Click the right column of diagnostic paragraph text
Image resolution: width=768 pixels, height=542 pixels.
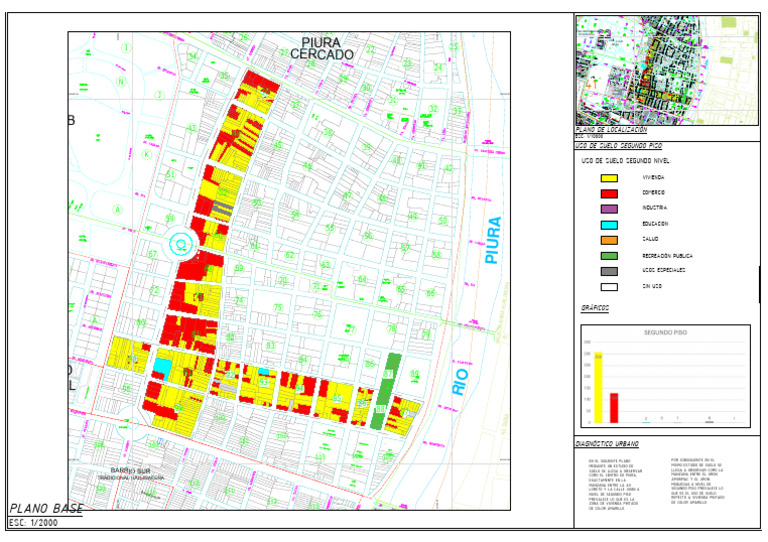click(697, 481)
